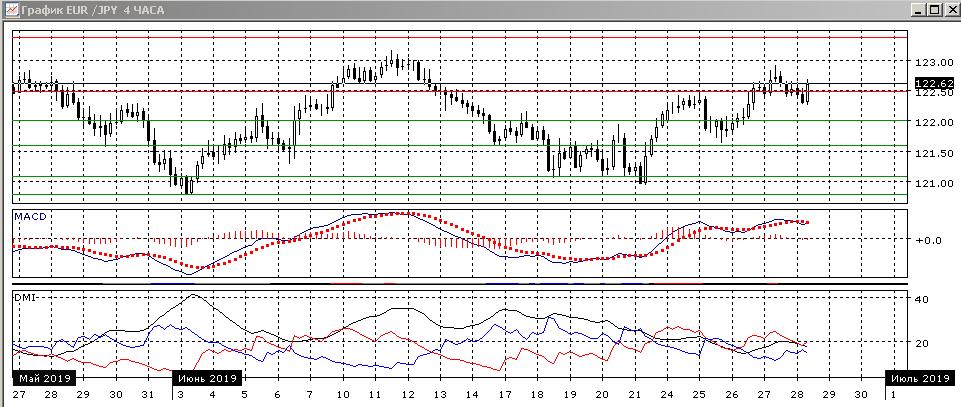
Task: Click date label 7 on time axis
Action: pyautogui.click(x=310, y=394)
